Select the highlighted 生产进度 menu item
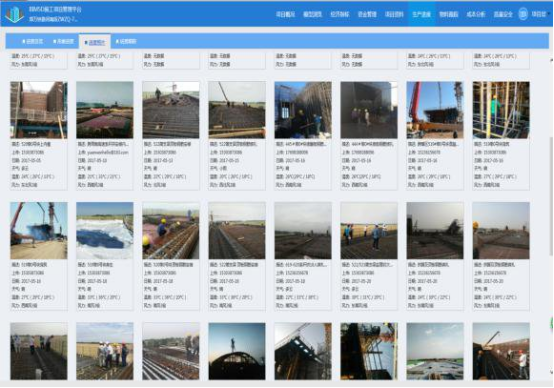The image size is (554, 388). tap(422, 14)
